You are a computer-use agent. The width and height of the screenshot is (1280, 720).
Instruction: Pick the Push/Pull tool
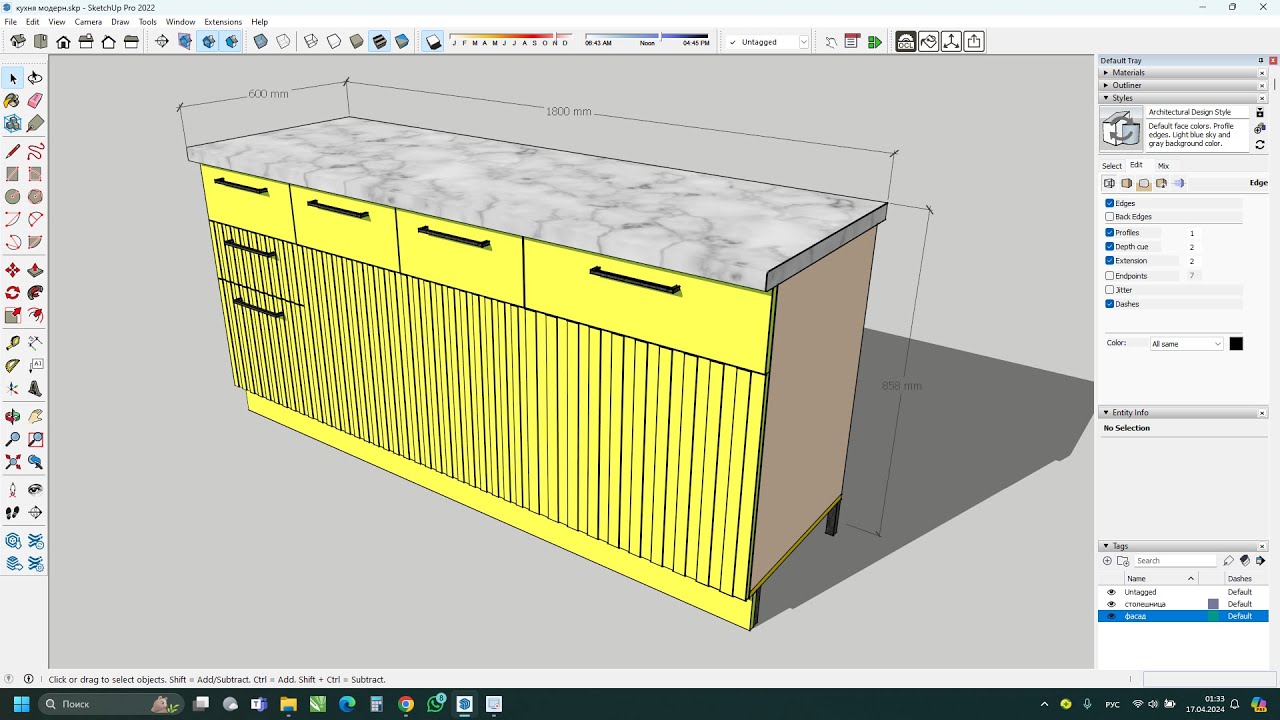(x=35, y=270)
